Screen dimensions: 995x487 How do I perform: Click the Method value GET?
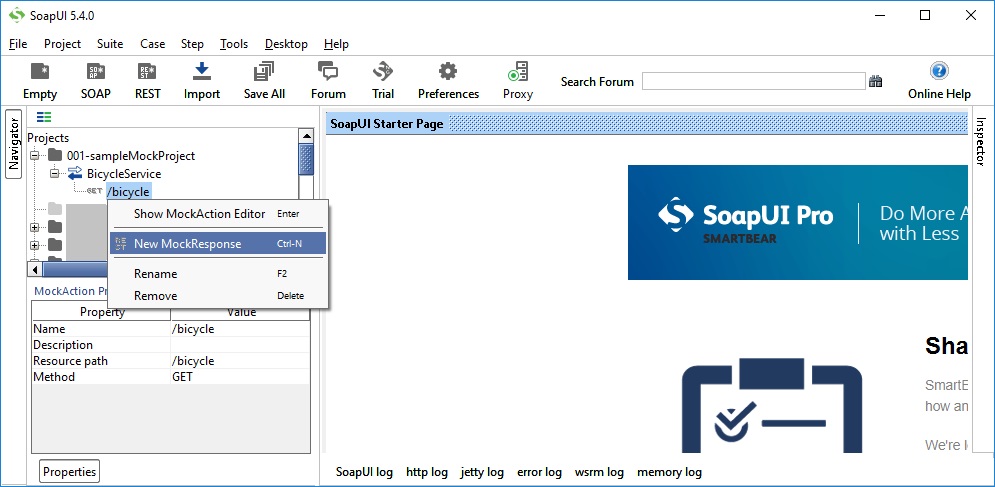(241, 377)
